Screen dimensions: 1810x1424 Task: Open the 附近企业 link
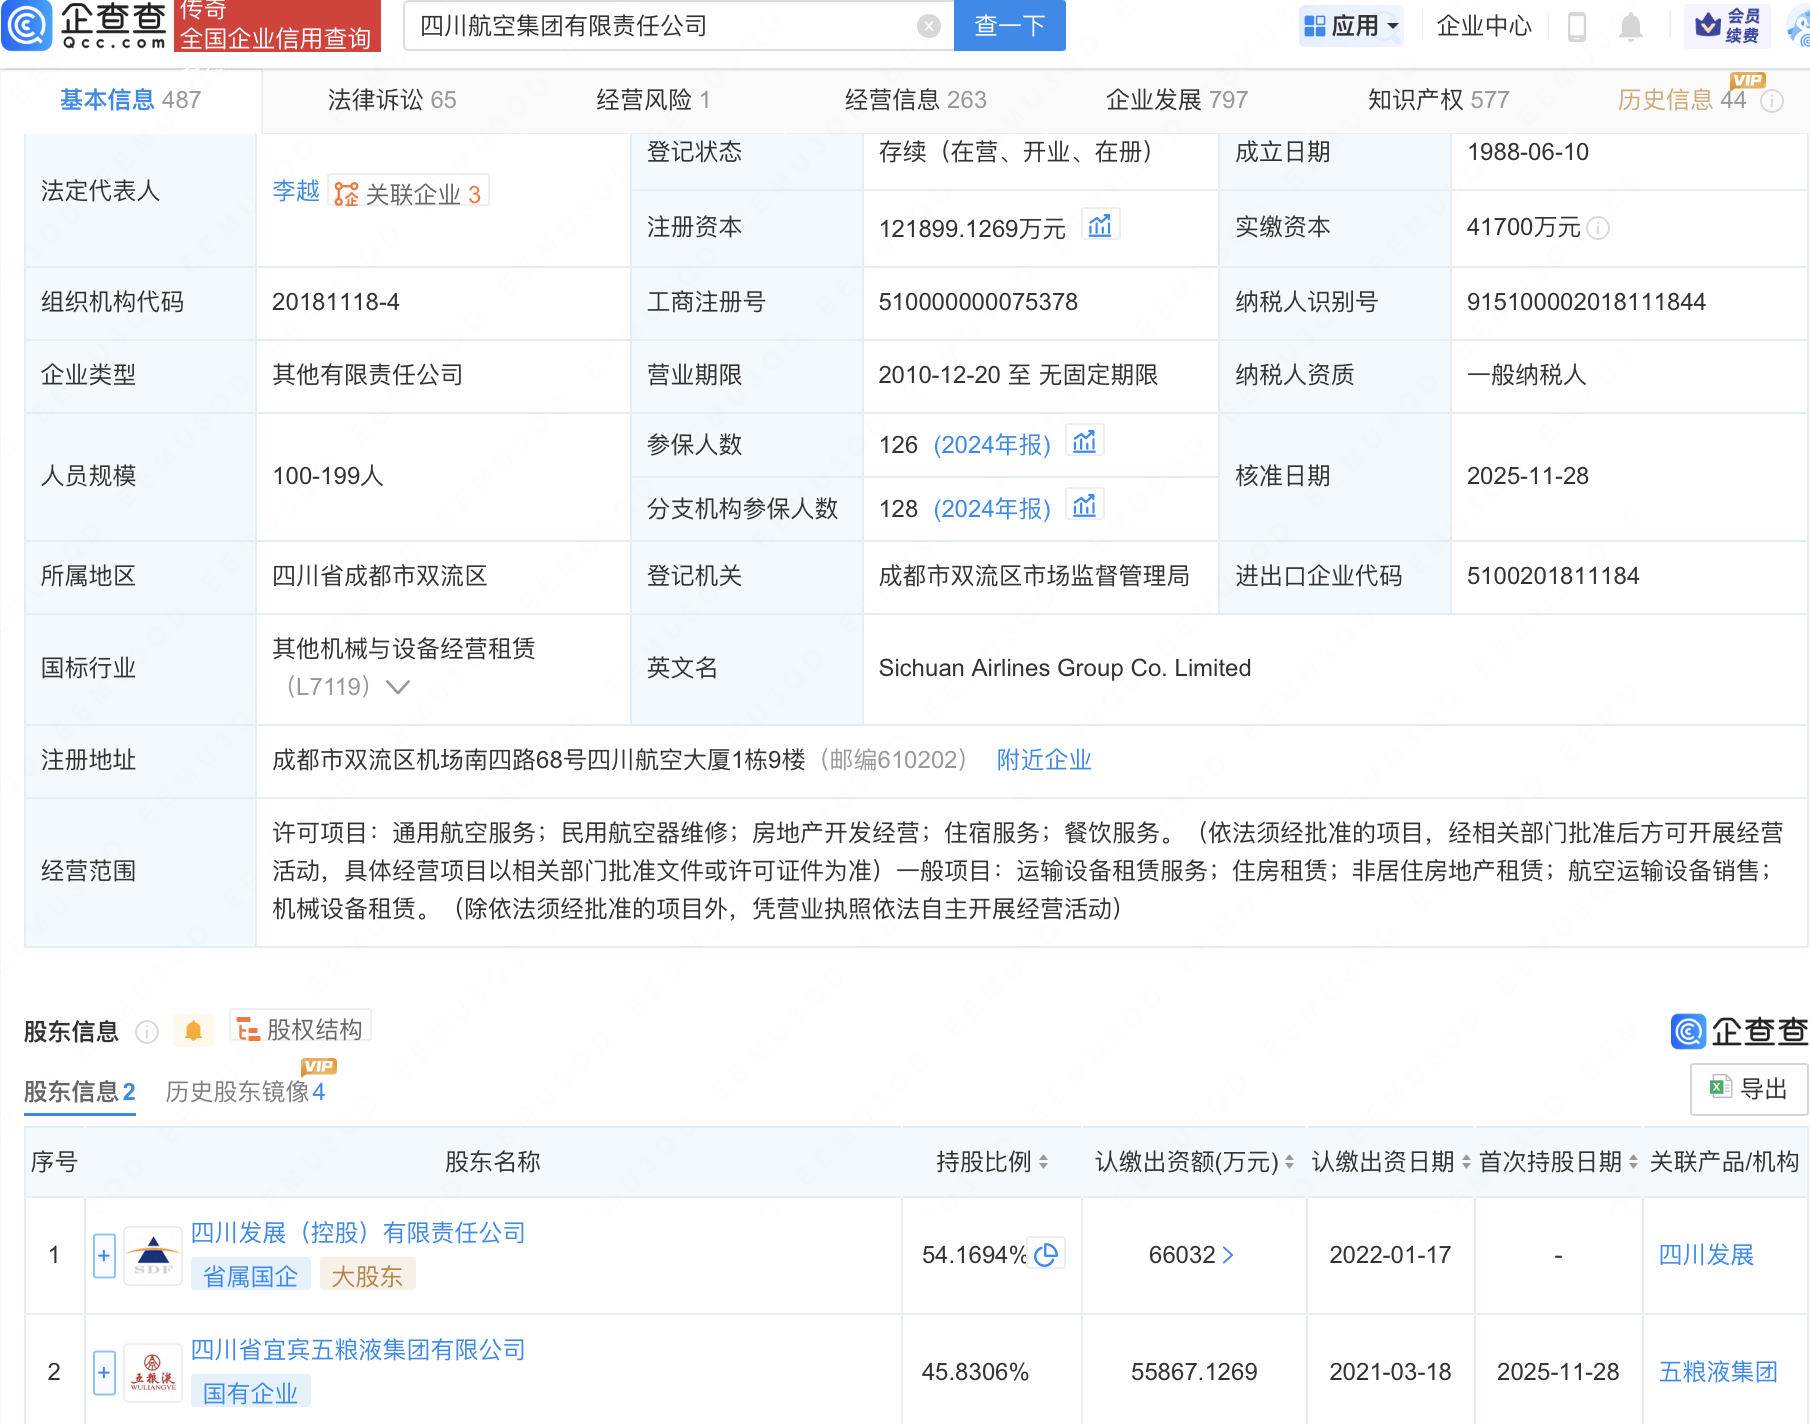click(x=1043, y=759)
